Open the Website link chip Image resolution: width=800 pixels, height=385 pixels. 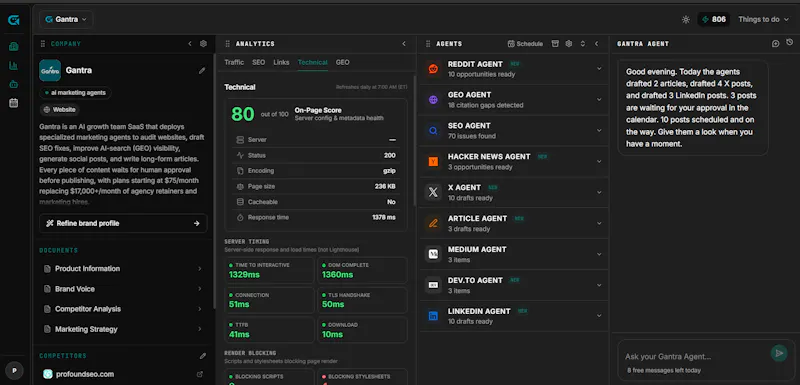click(60, 110)
